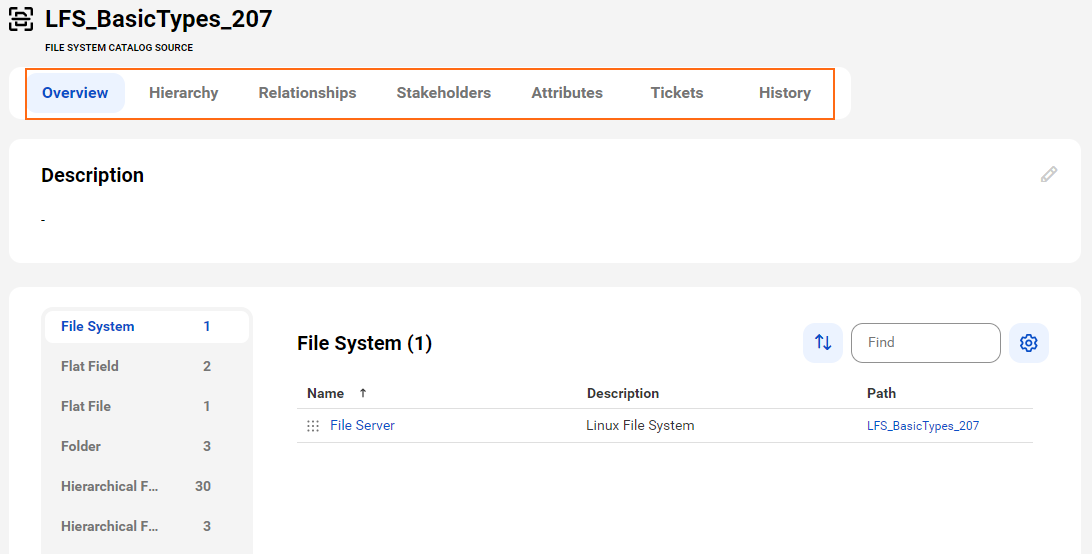Select Flat Field in the asset list

click(x=147, y=367)
